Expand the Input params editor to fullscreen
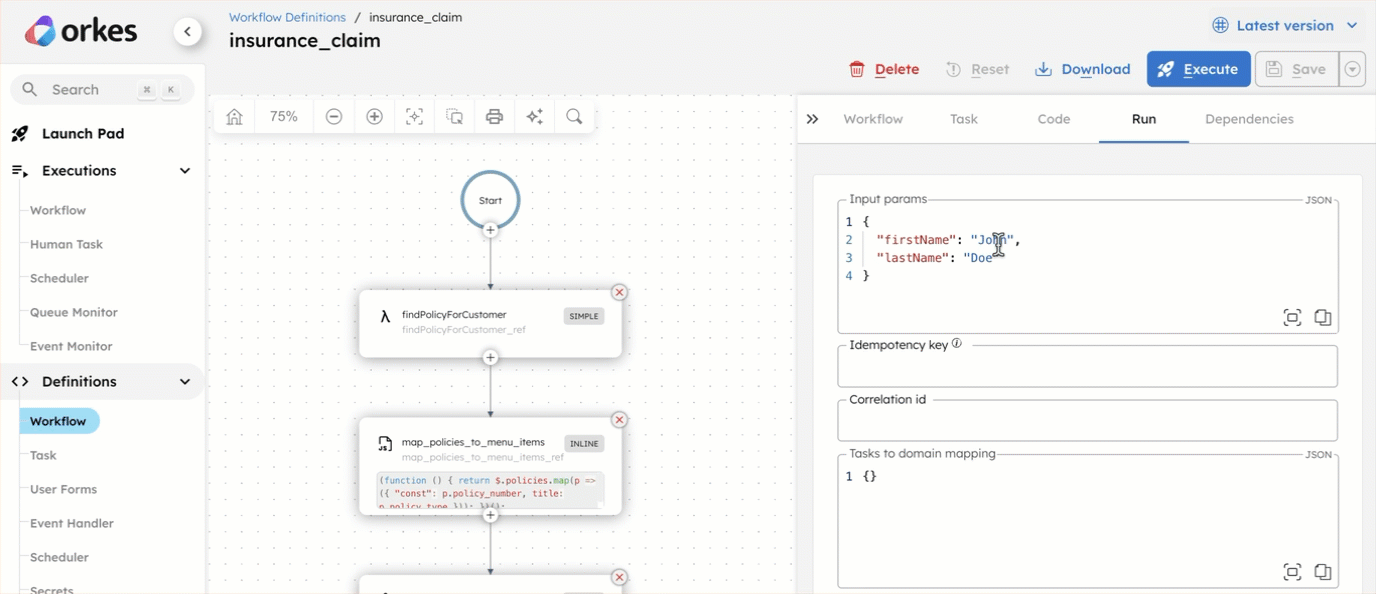The width and height of the screenshot is (1376, 594). click(1292, 317)
